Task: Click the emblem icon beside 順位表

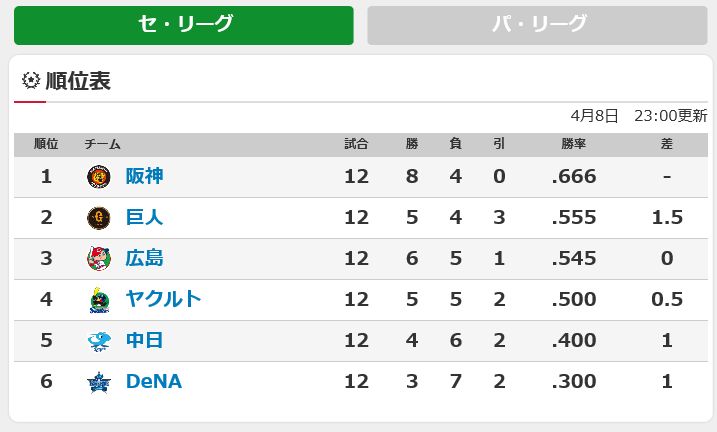Action: 31,80
